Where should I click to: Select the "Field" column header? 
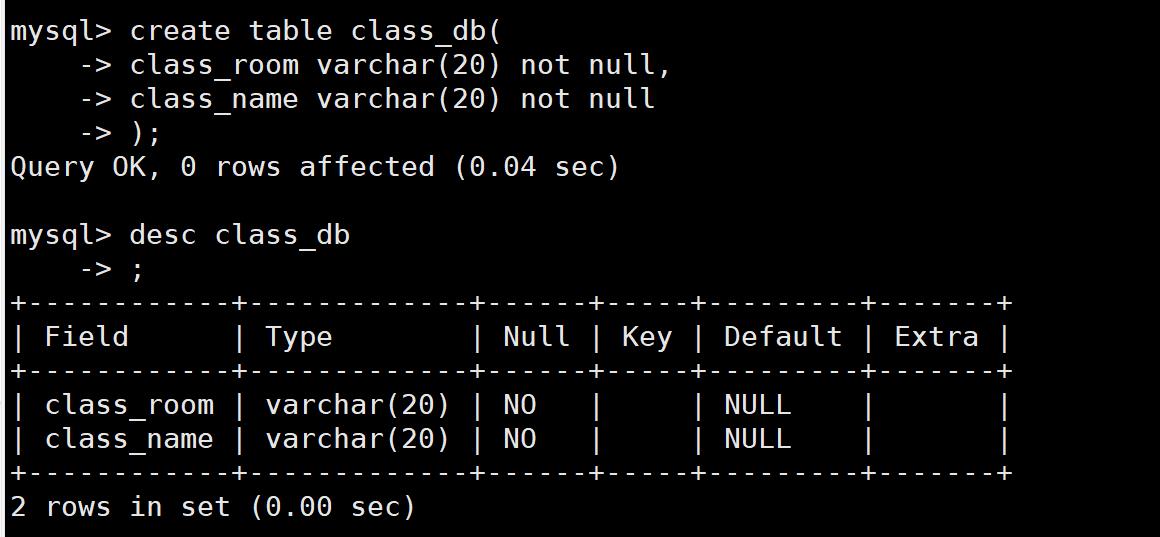click(x=87, y=337)
